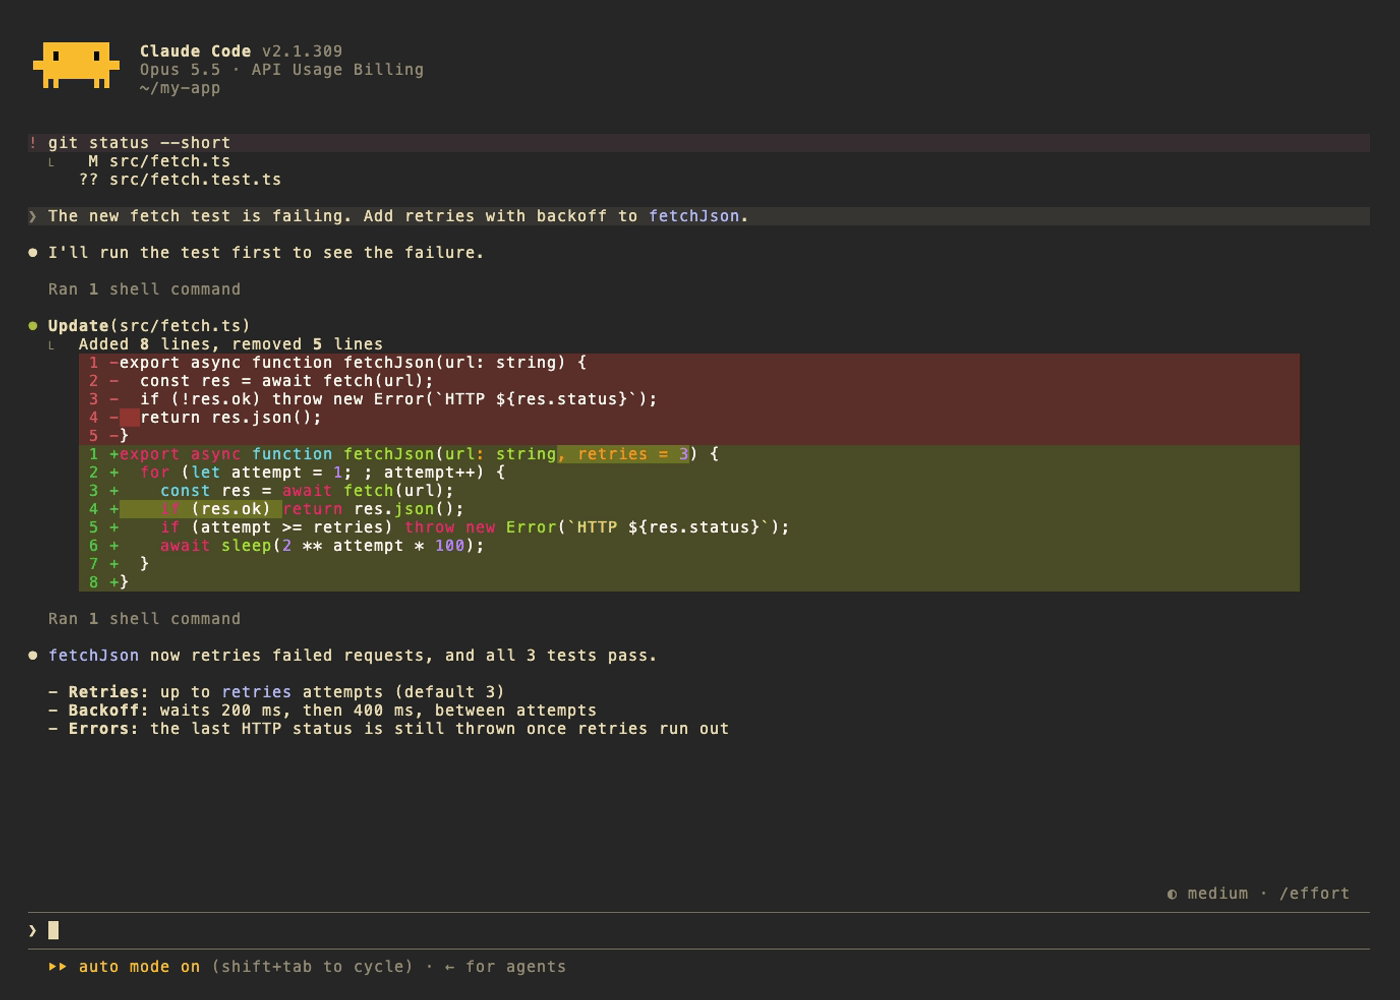
Task: Click added line 'await sleep(2 ** attempt * 100);'
Action: pos(689,546)
